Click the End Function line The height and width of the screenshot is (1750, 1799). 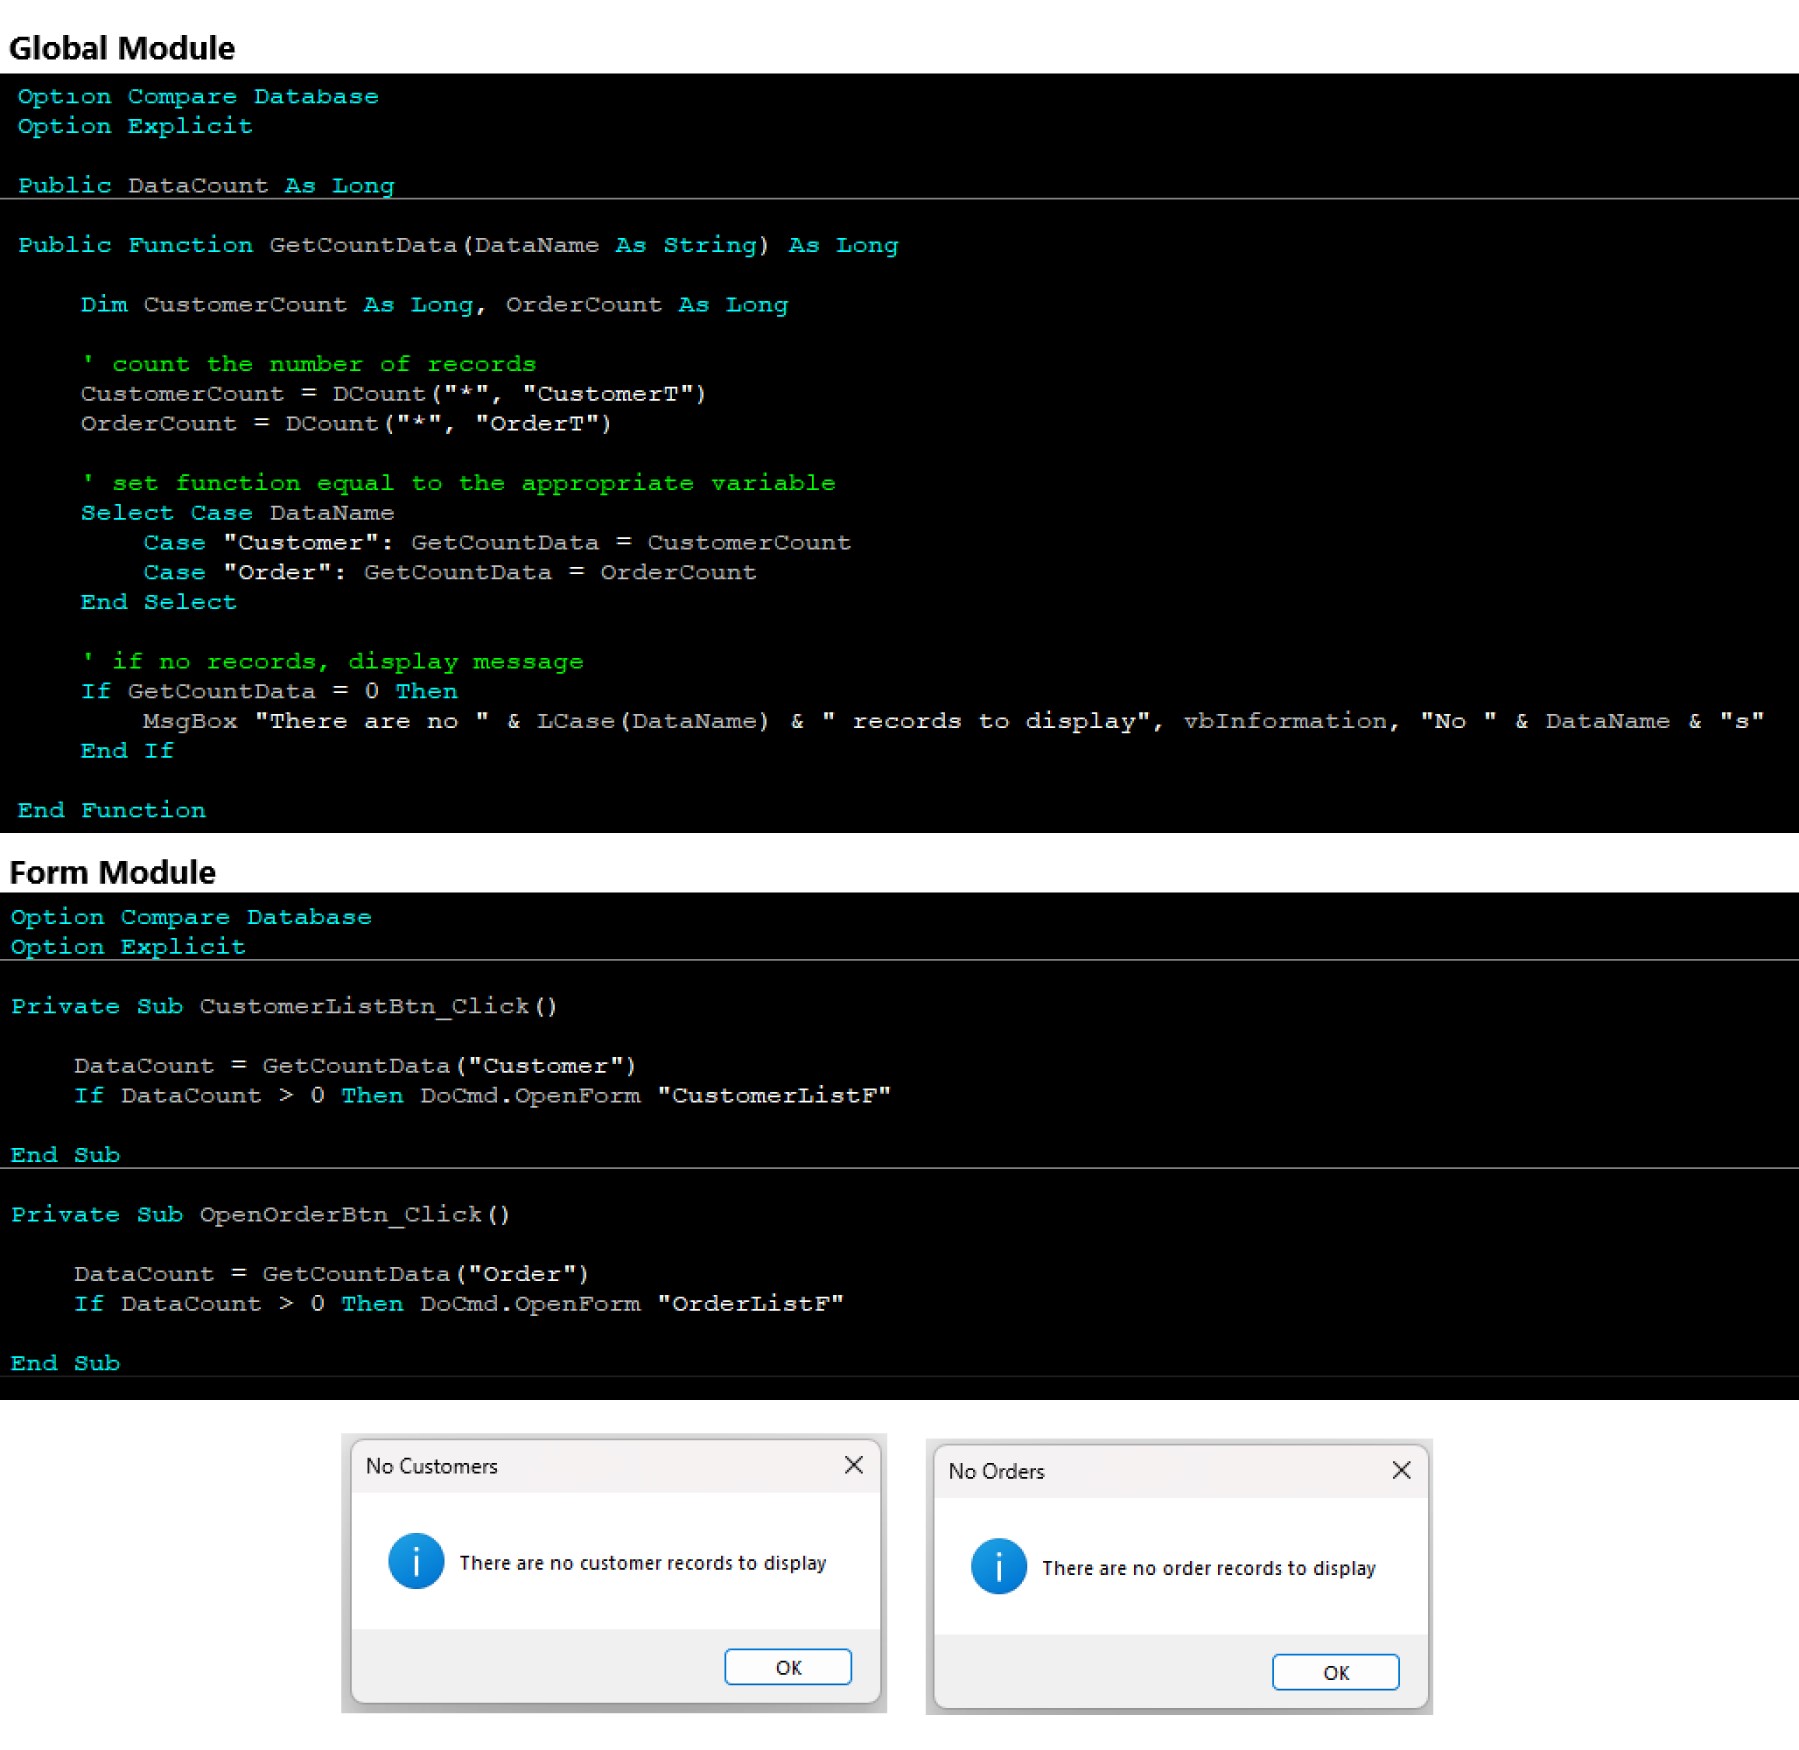(110, 810)
